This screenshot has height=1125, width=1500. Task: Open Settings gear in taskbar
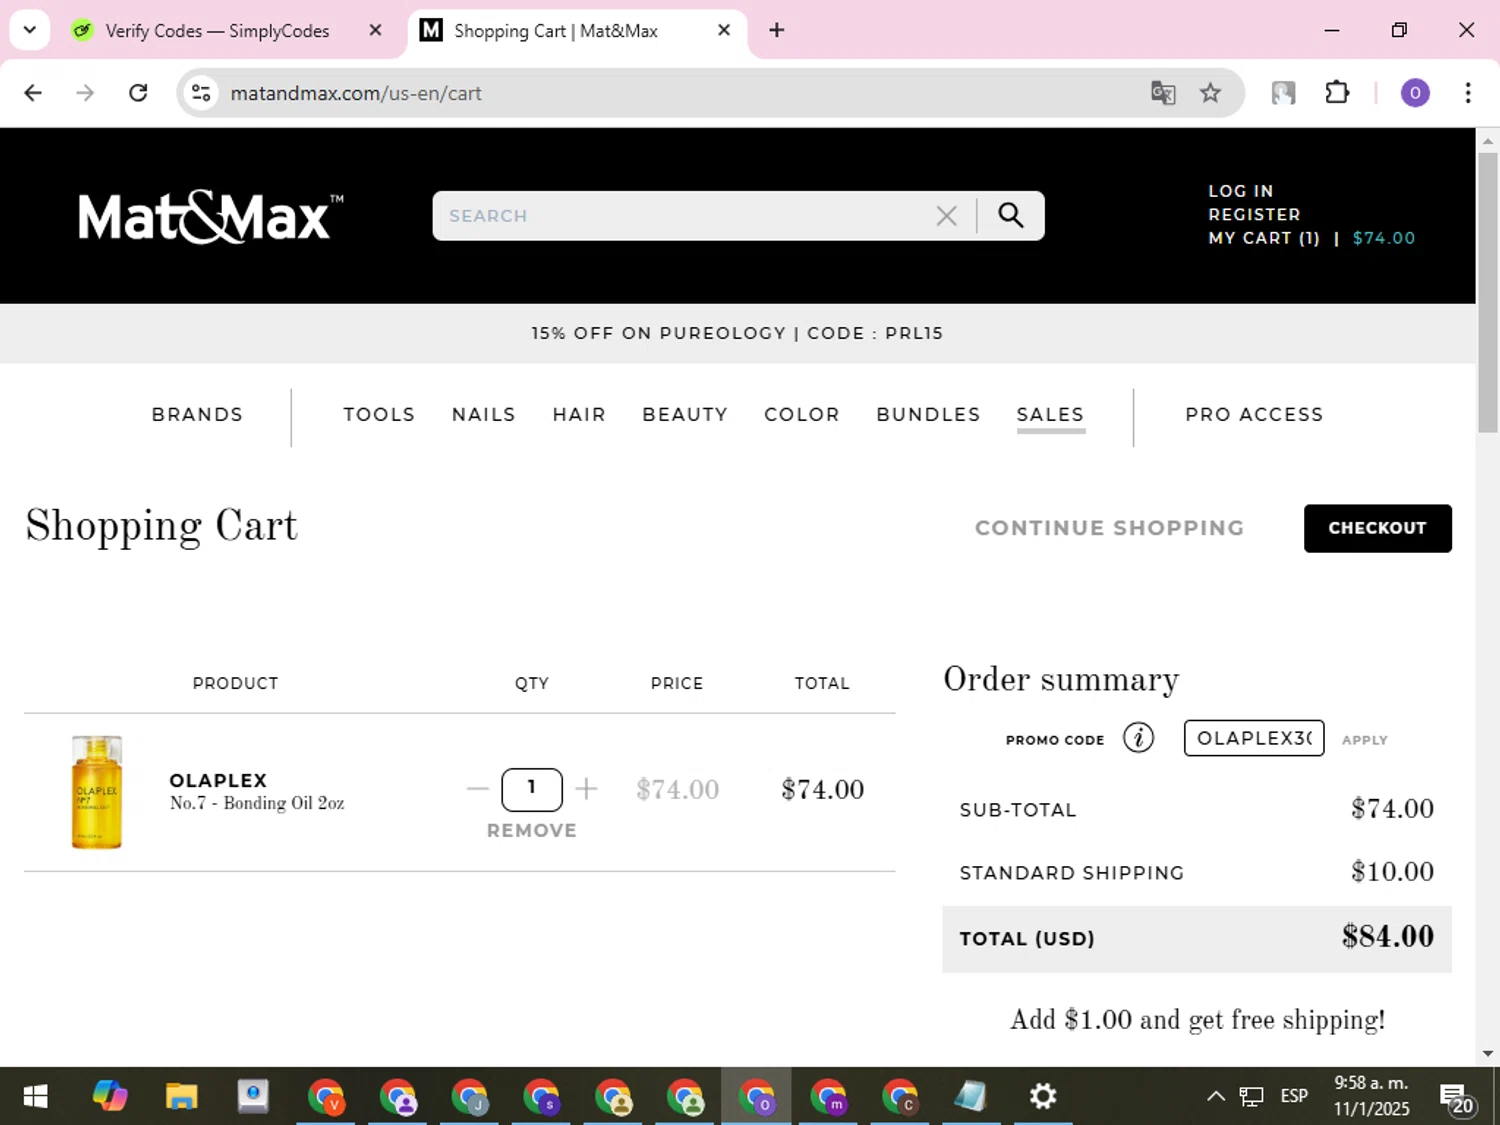[x=1043, y=1097]
